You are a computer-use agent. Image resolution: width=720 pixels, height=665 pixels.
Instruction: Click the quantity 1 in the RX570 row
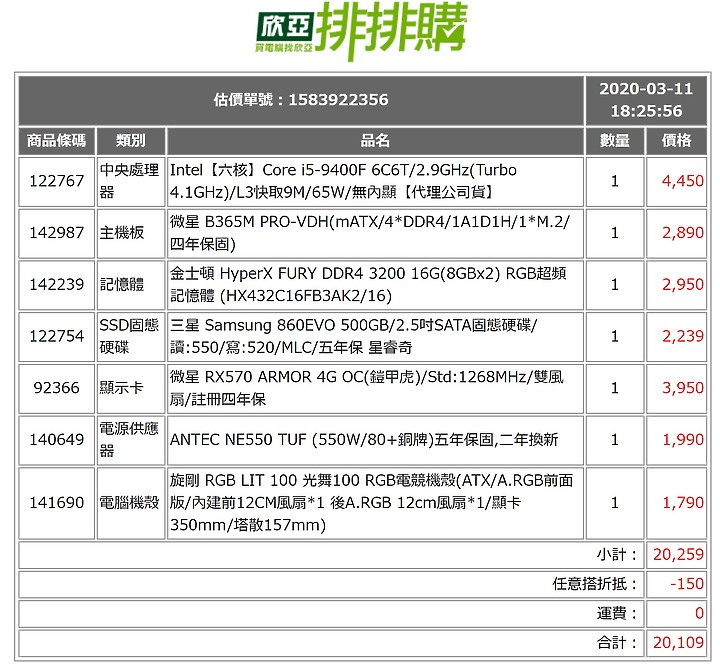(x=615, y=389)
